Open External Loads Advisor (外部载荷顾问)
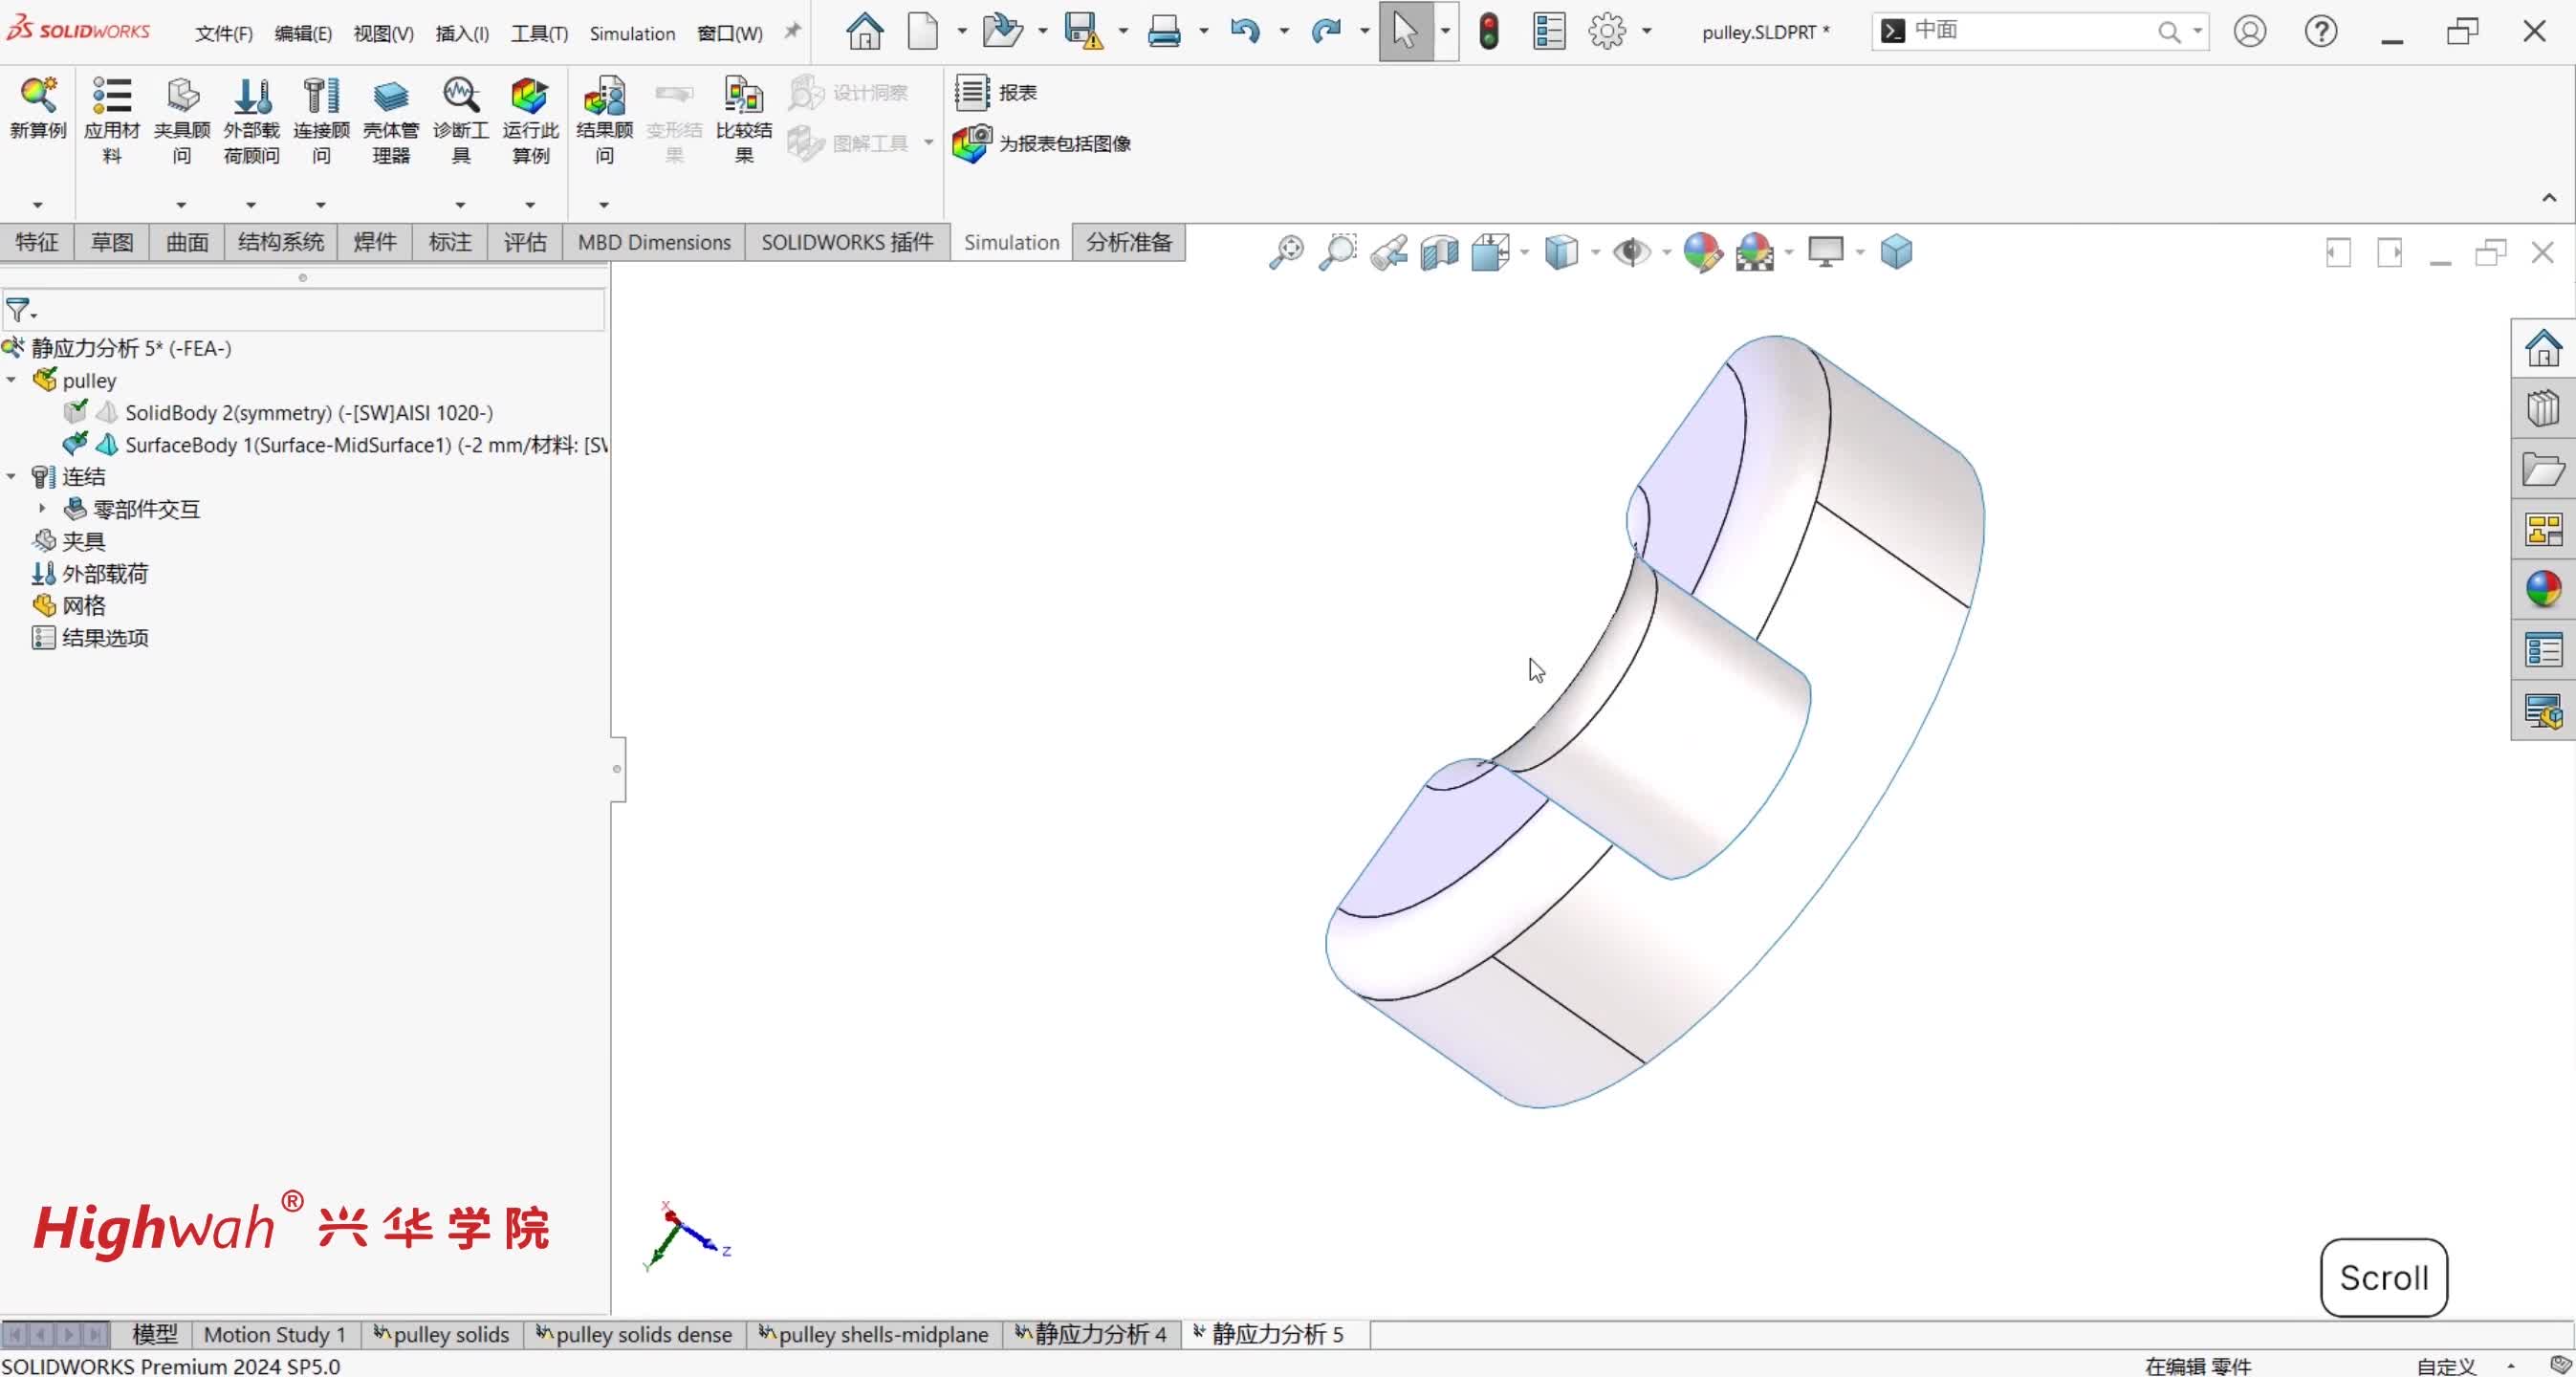 (x=251, y=96)
